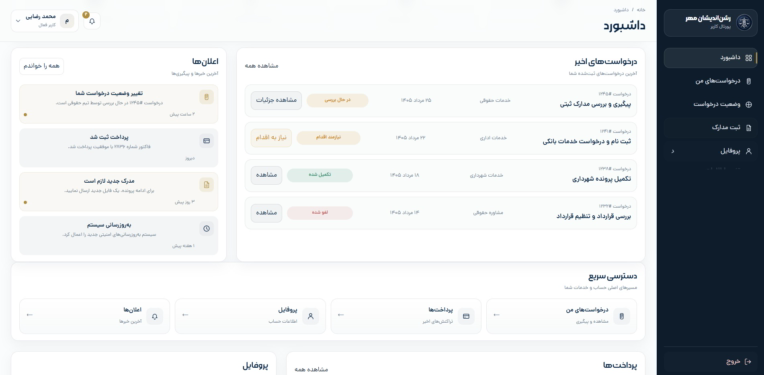Open the notifications bell icon in header

[92, 21]
